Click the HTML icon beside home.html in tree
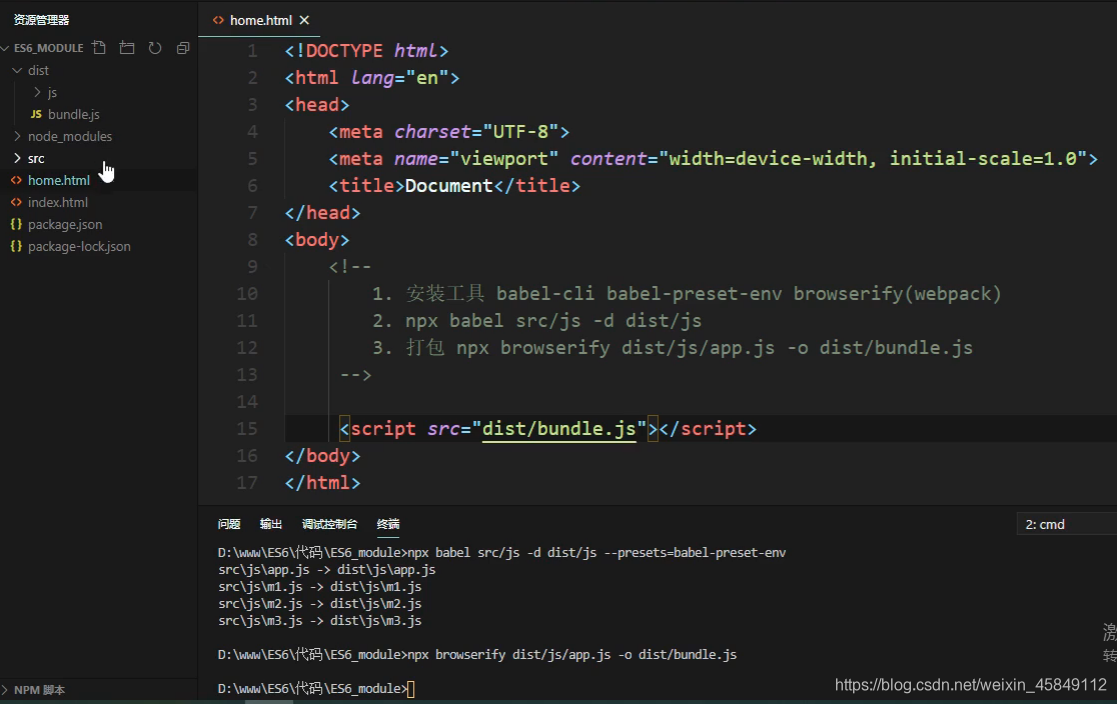 (16, 180)
